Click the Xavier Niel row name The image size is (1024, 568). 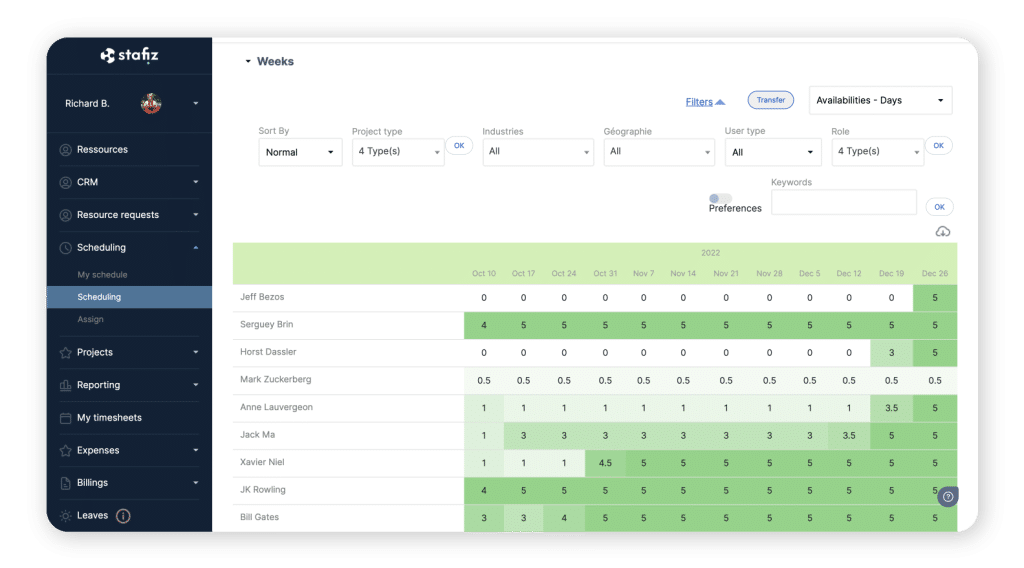click(x=262, y=462)
